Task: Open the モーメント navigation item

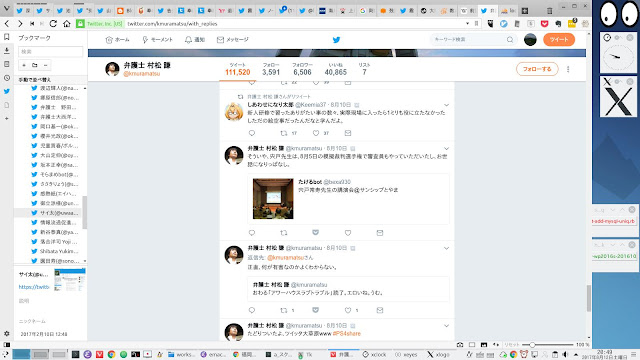Action: pos(158,40)
